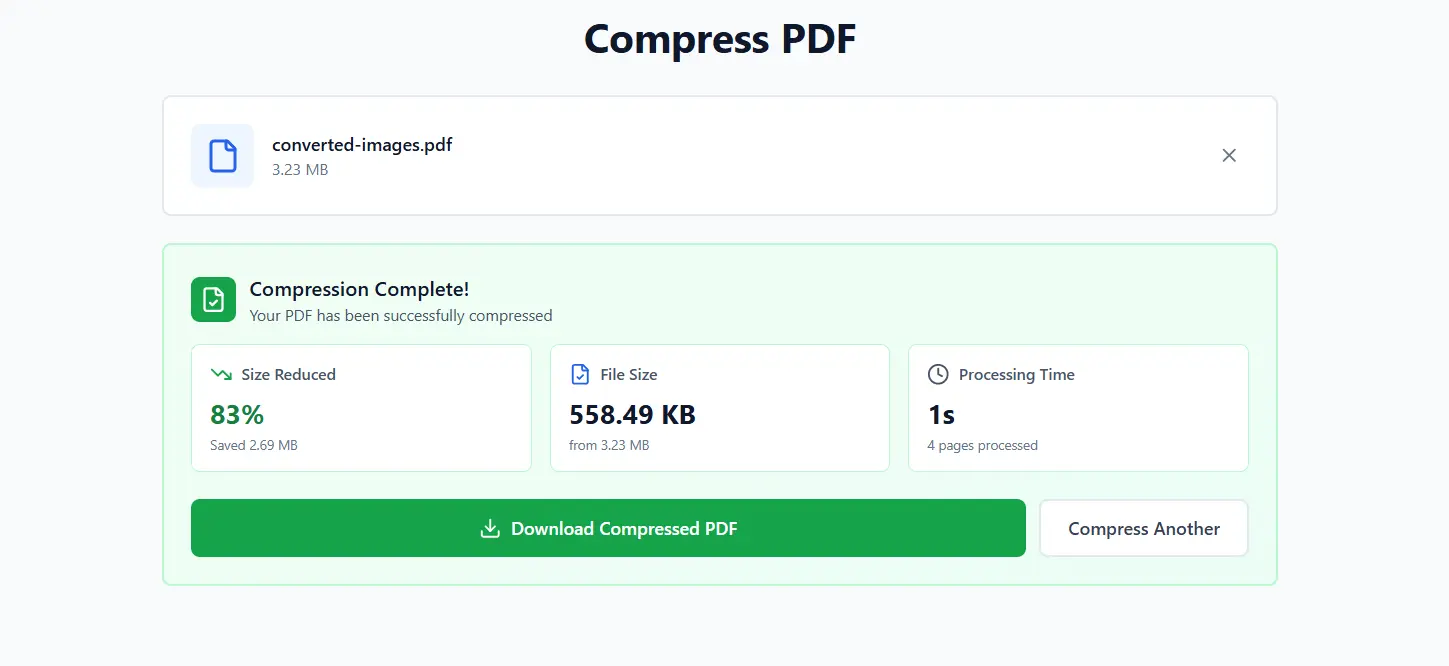Click the 83% size reduction value
Viewport: 1449px width, 666px height.
[x=236, y=414]
